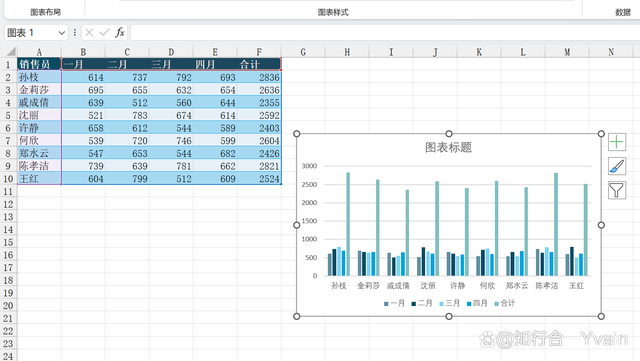This screenshot has width=640, height=361.
Task: Click the tall 合计 bar for 孙枝
Action: tap(348, 224)
